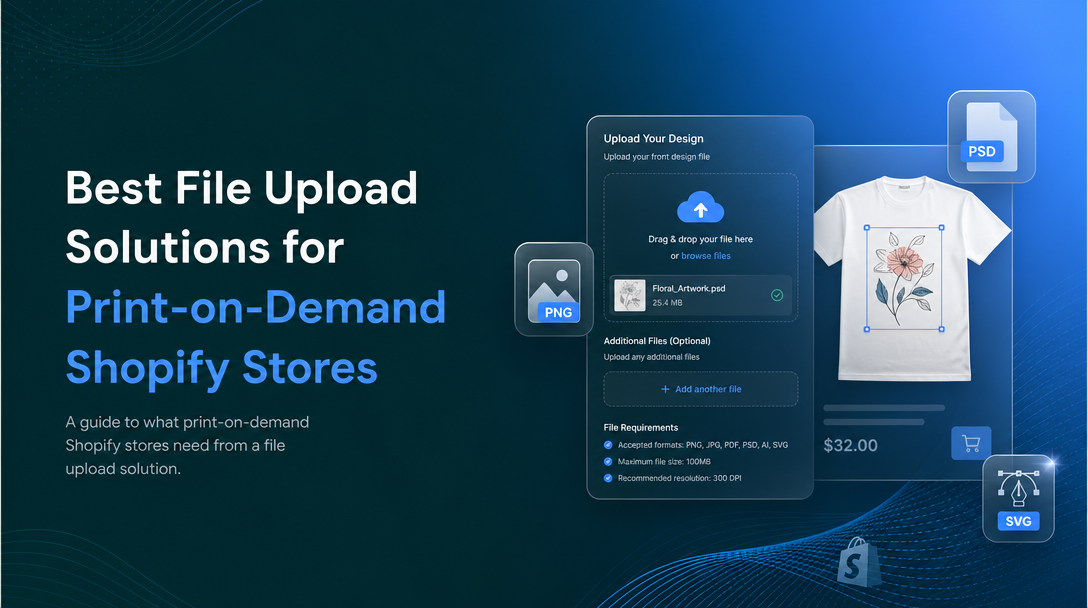
Task: Open the Floral_Artwork.psd thumbnail preview
Action: 629,295
